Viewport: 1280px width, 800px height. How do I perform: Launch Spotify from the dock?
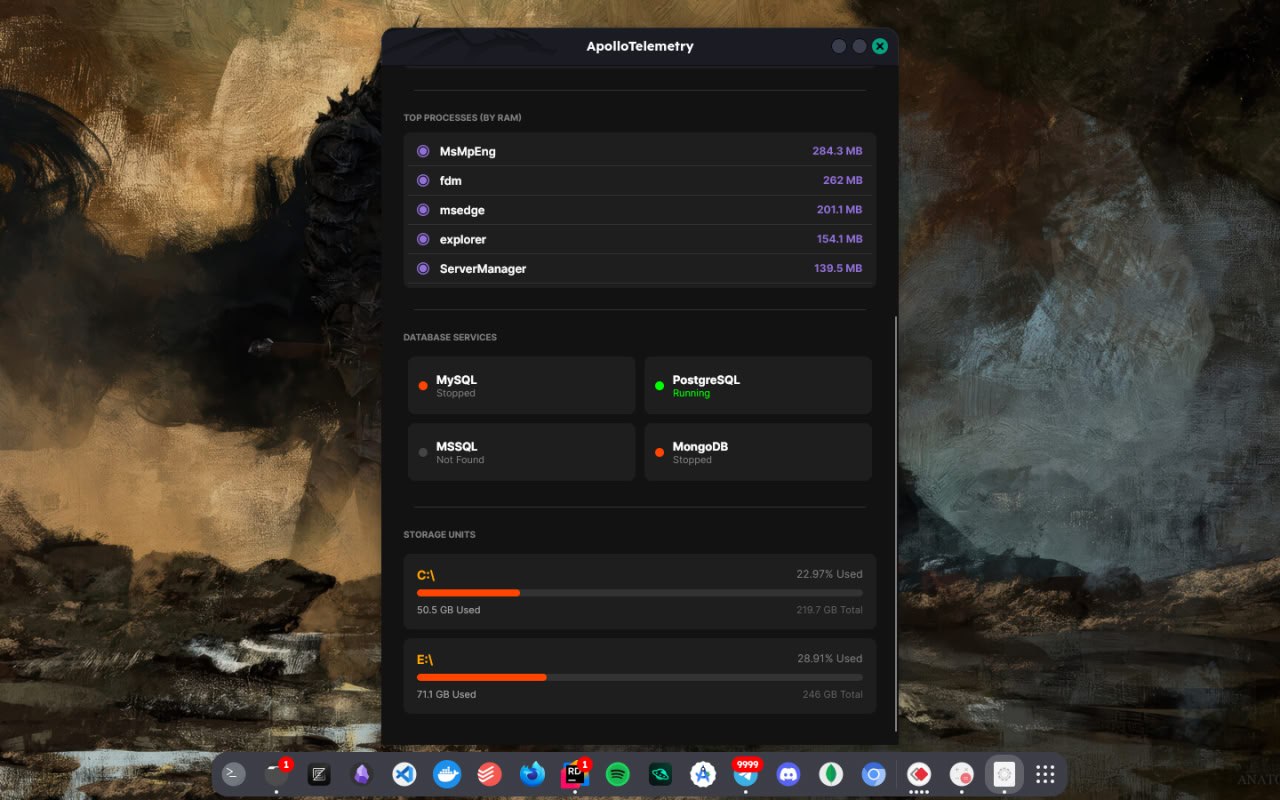click(618, 774)
